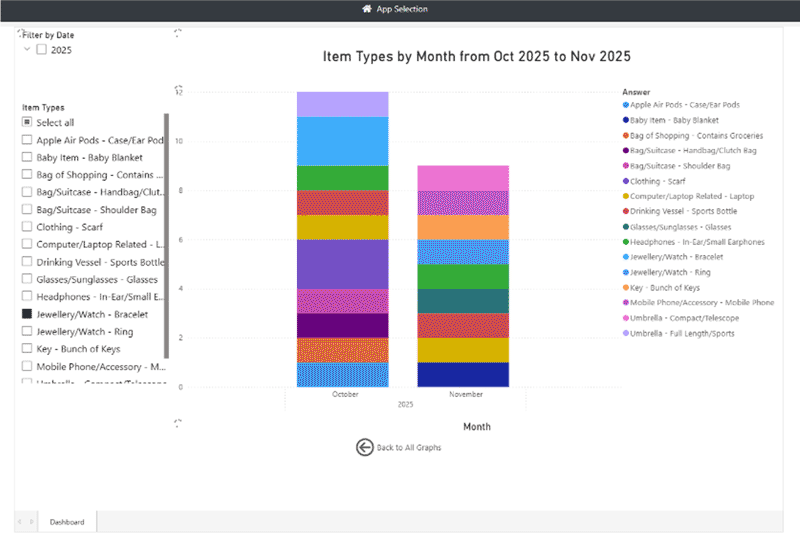
Task: Uncheck Jewellery/Watch - Bracelet filter
Action: (x=27, y=313)
